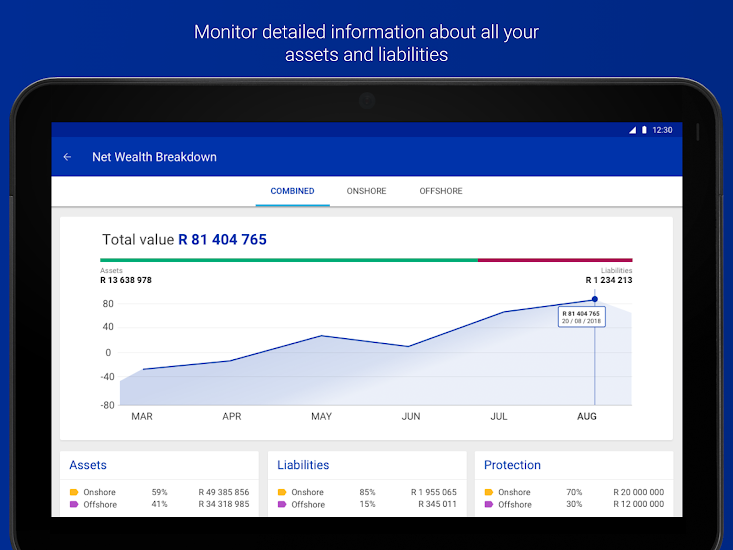The width and height of the screenshot is (733, 550).
Task: Open the Liabilities card heading
Action: click(303, 465)
